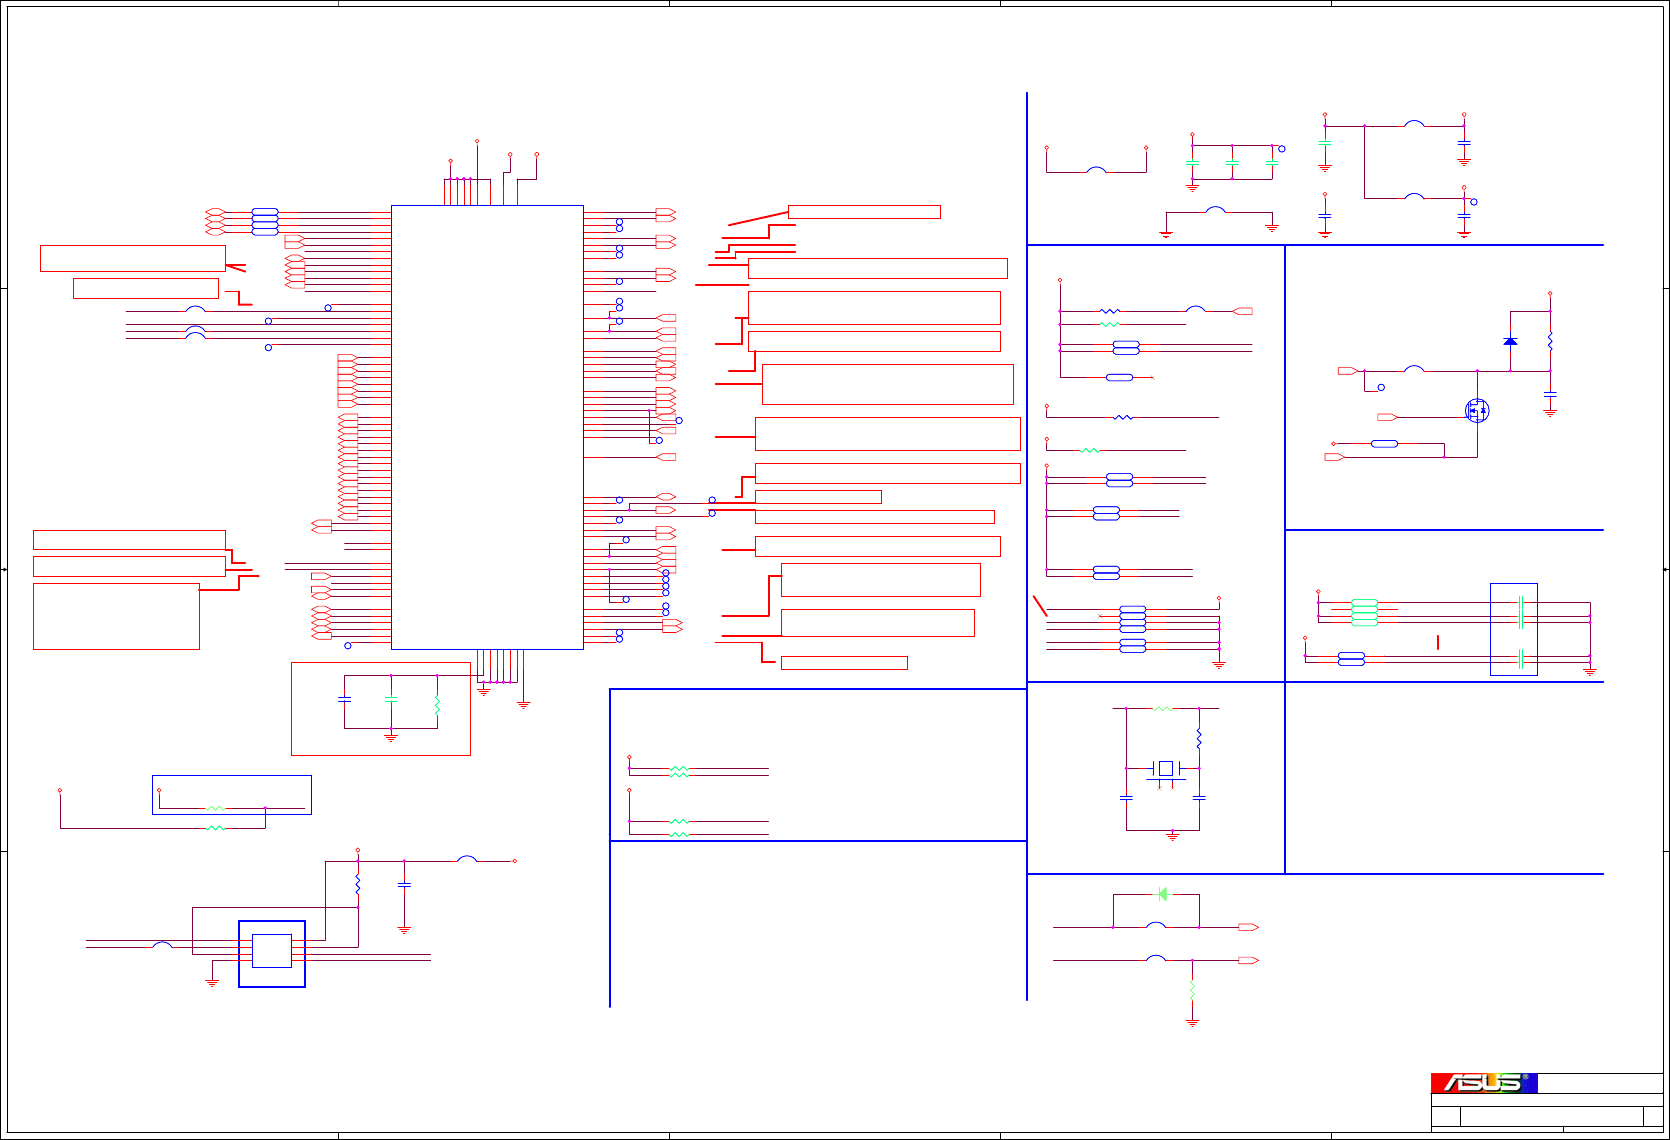1670x1140 pixels.
Task: Click the tall red annotation box at left
Action: (x=116, y=616)
